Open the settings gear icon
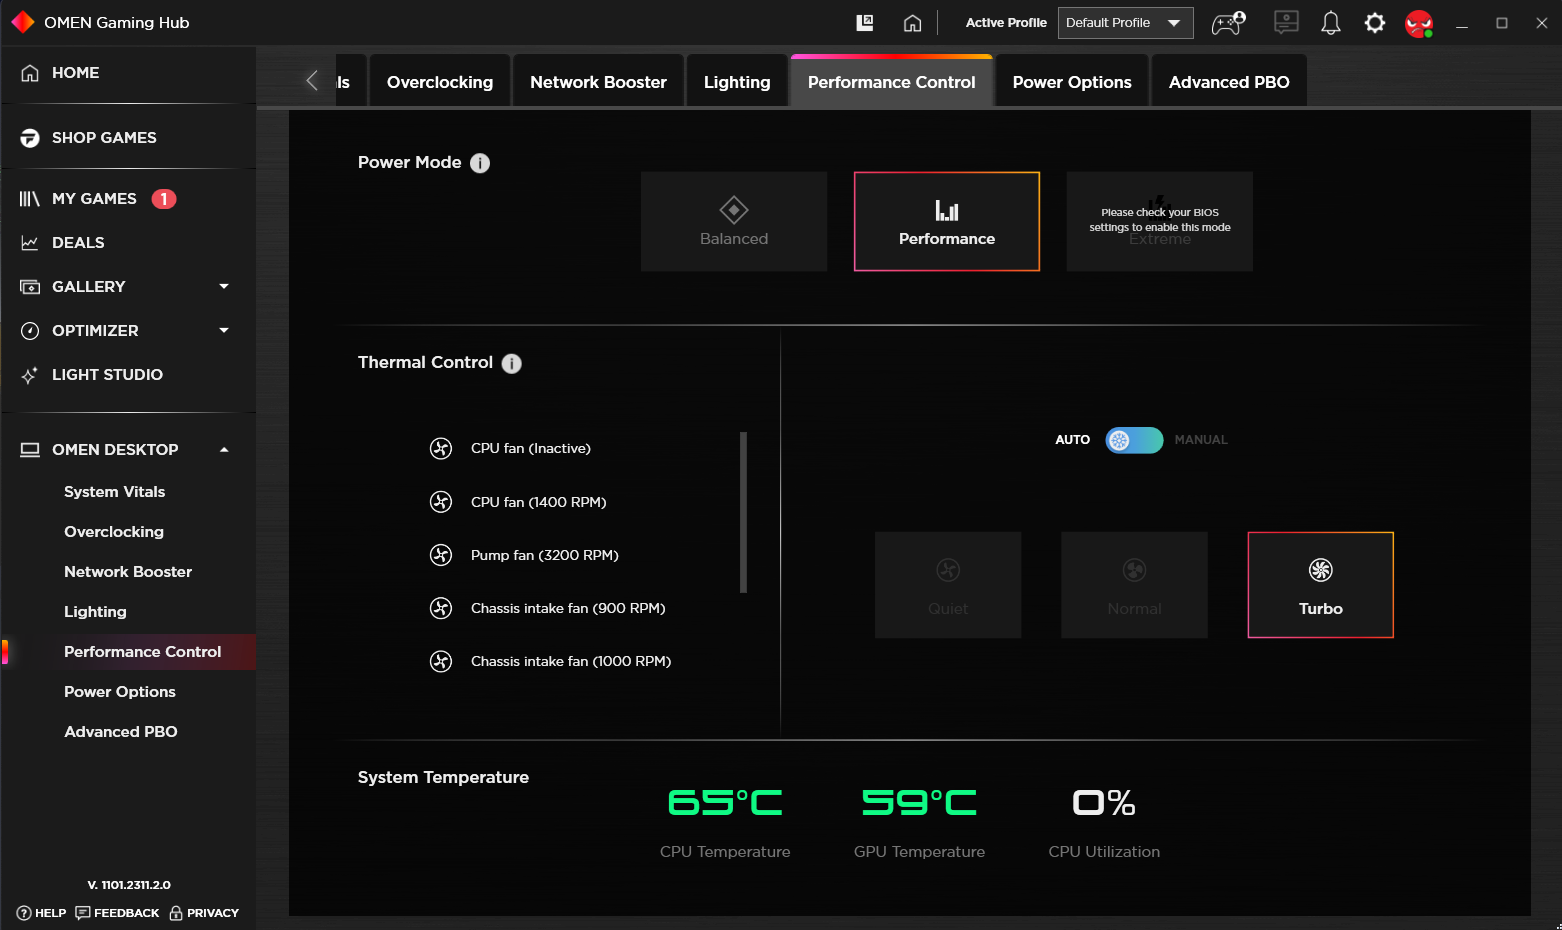Viewport: 1562px width, 930px height. 1375,23
